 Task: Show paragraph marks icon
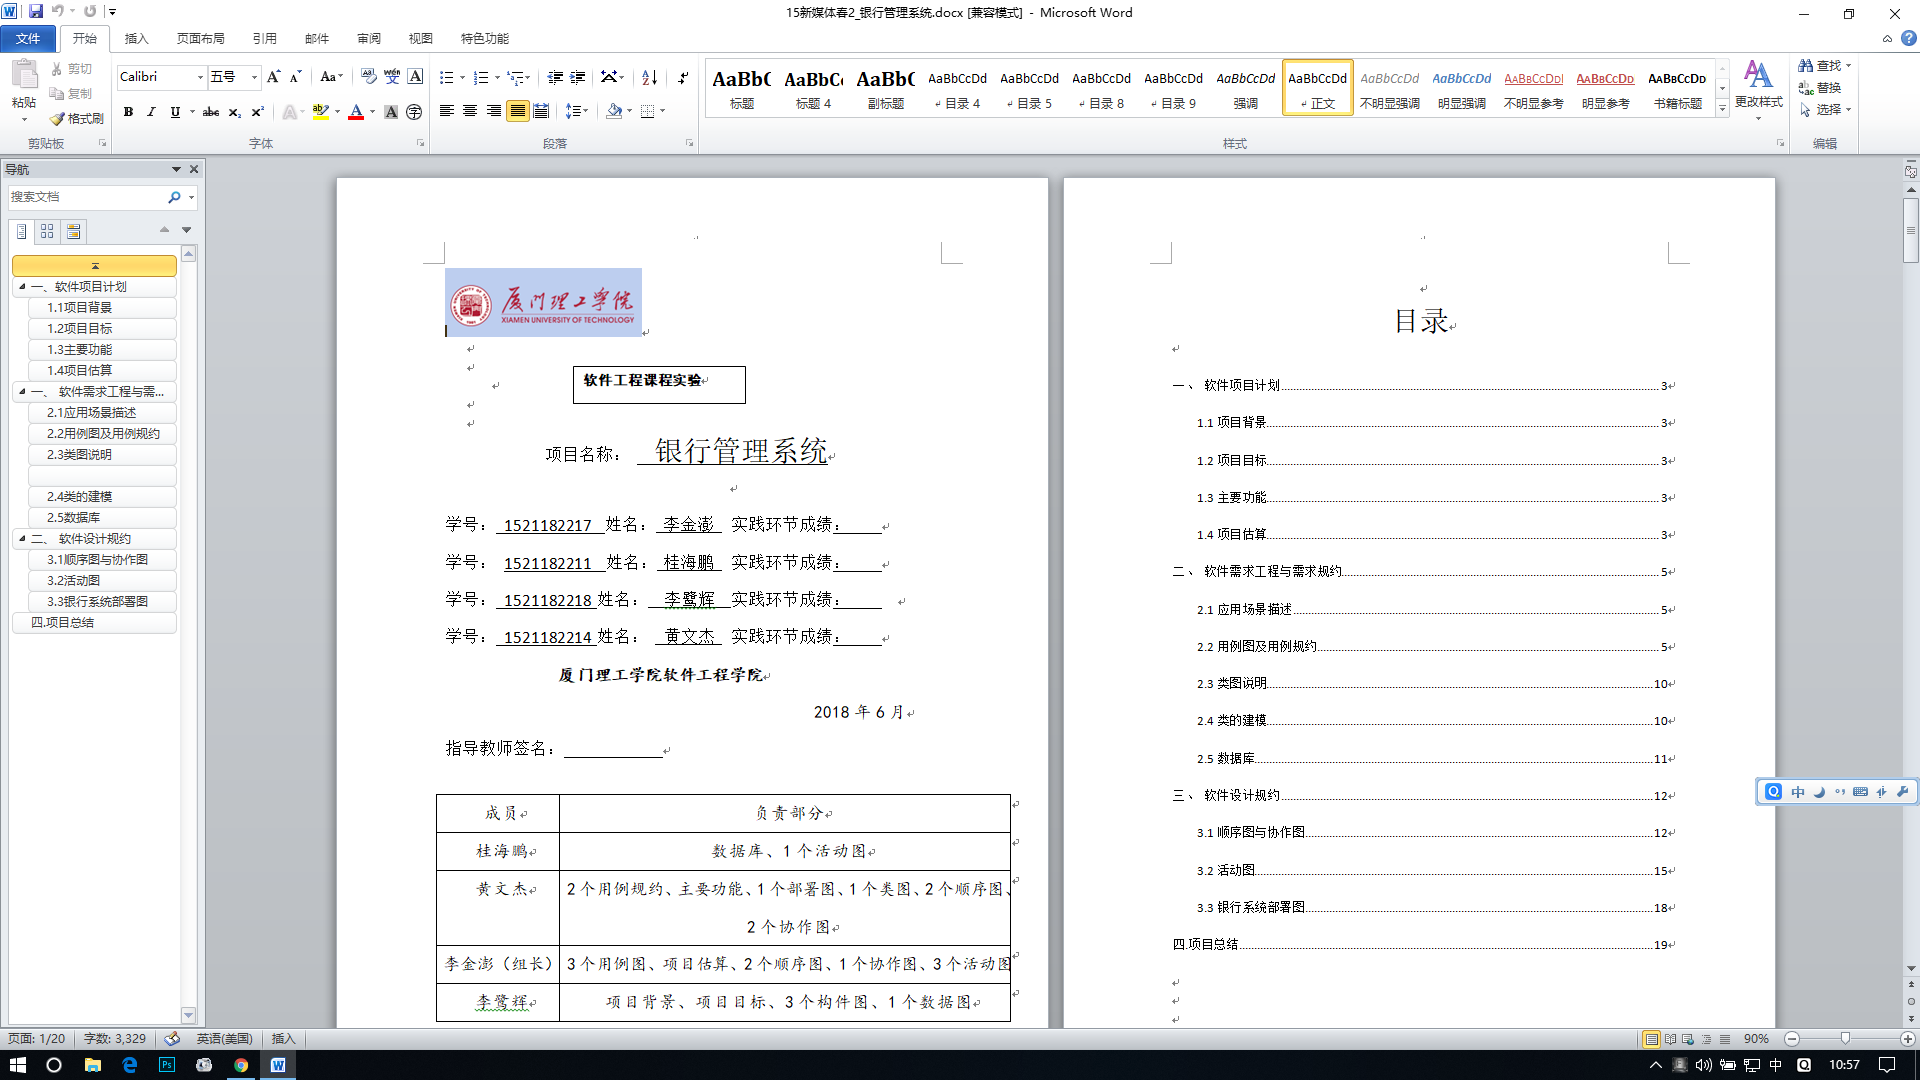pos(683,77)
